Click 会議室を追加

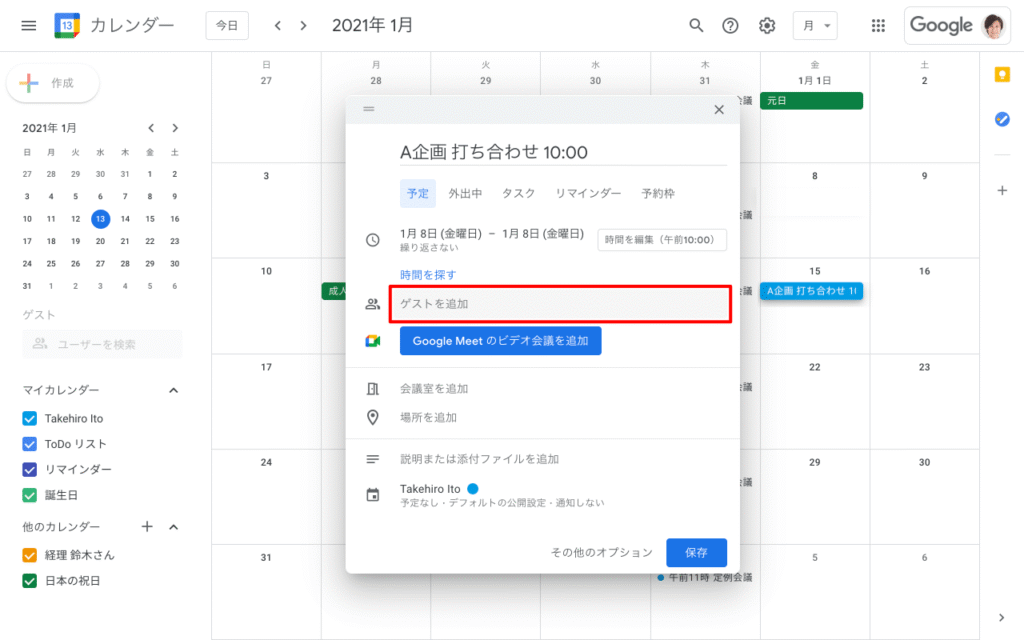(x=434, y=389)
